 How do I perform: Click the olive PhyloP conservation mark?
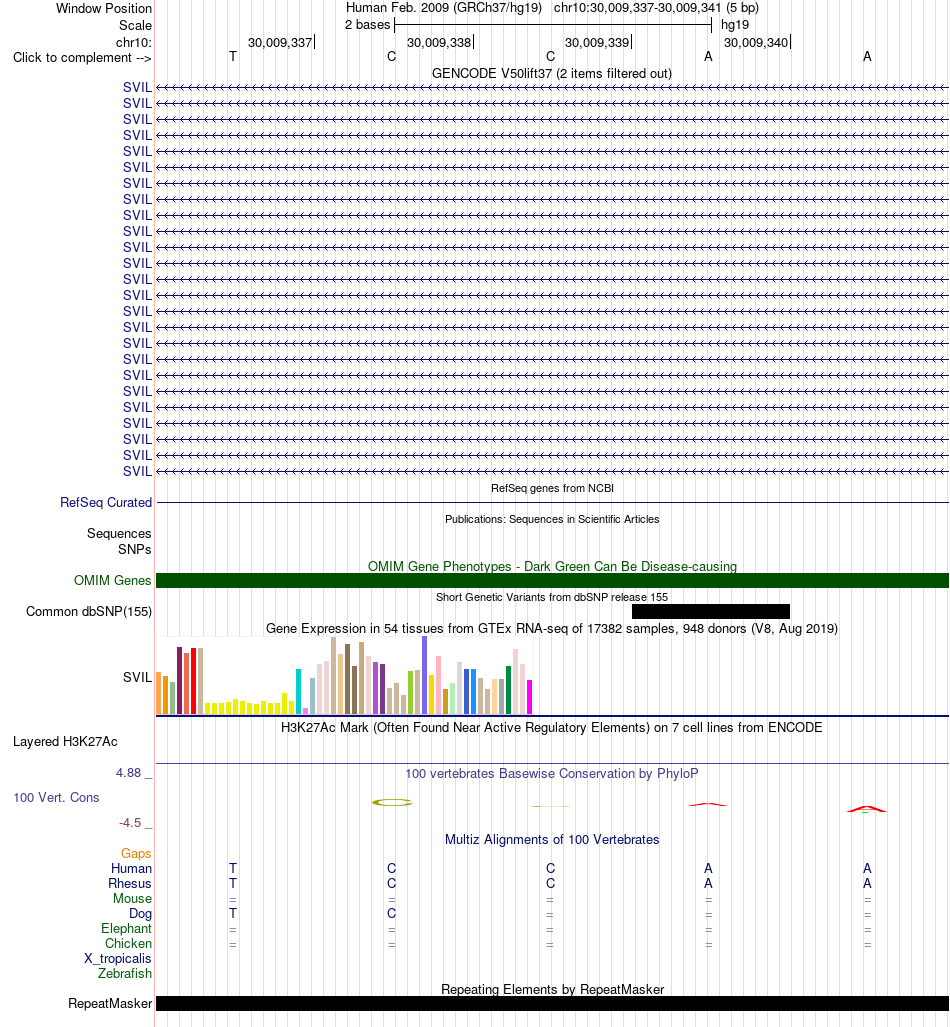click(392, 802)
